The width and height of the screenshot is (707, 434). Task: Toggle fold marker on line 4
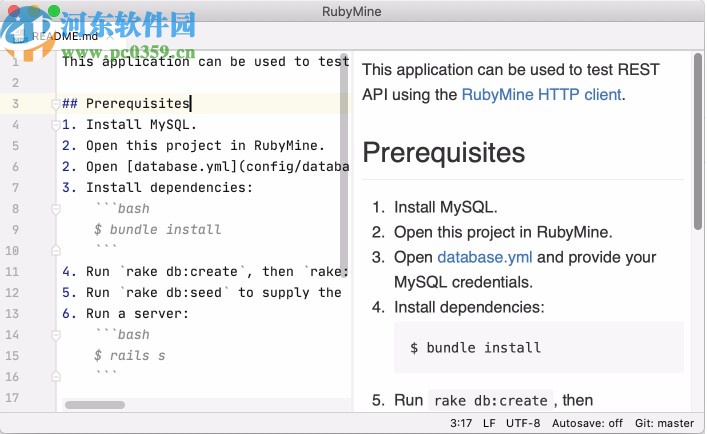pos(55,125)
